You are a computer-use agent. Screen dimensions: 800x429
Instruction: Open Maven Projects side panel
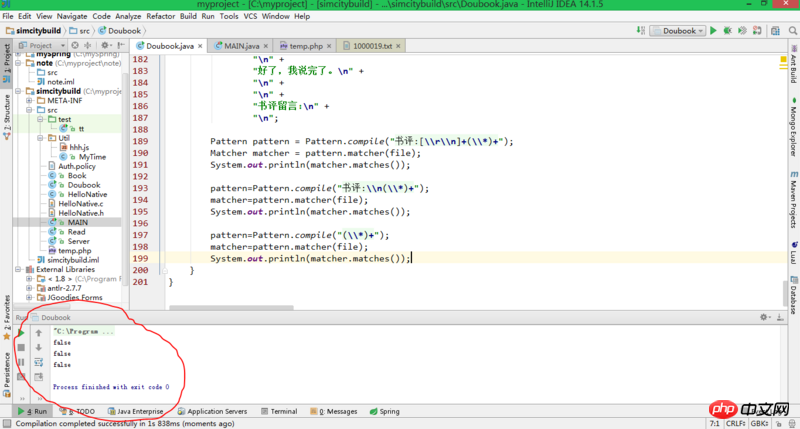pyautogui.click(x=794, y=199)
